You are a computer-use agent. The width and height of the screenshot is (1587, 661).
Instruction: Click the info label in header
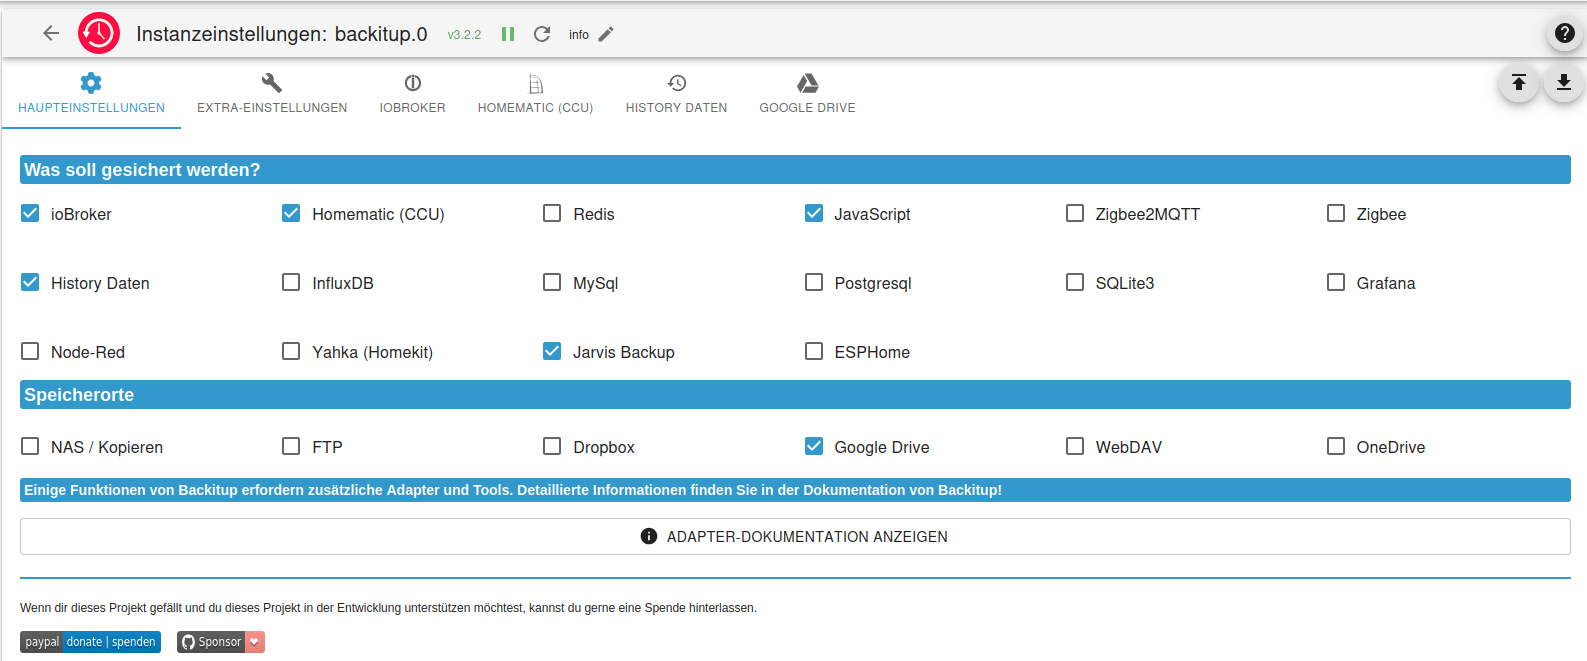(x=579, y=35)
